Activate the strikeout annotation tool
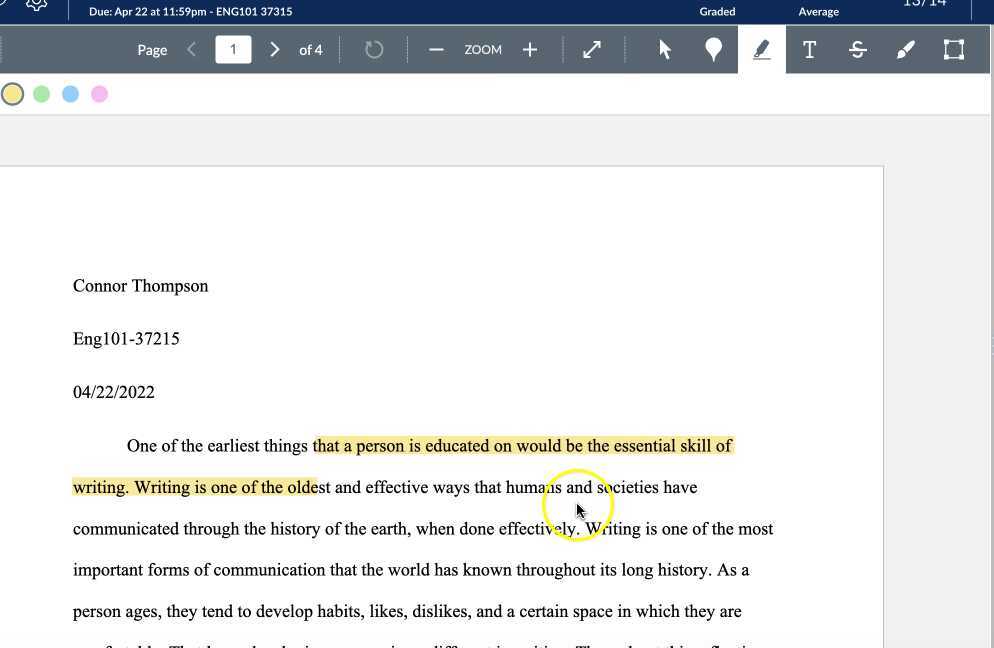Screen dimensions: 994x648 point(857,49)
